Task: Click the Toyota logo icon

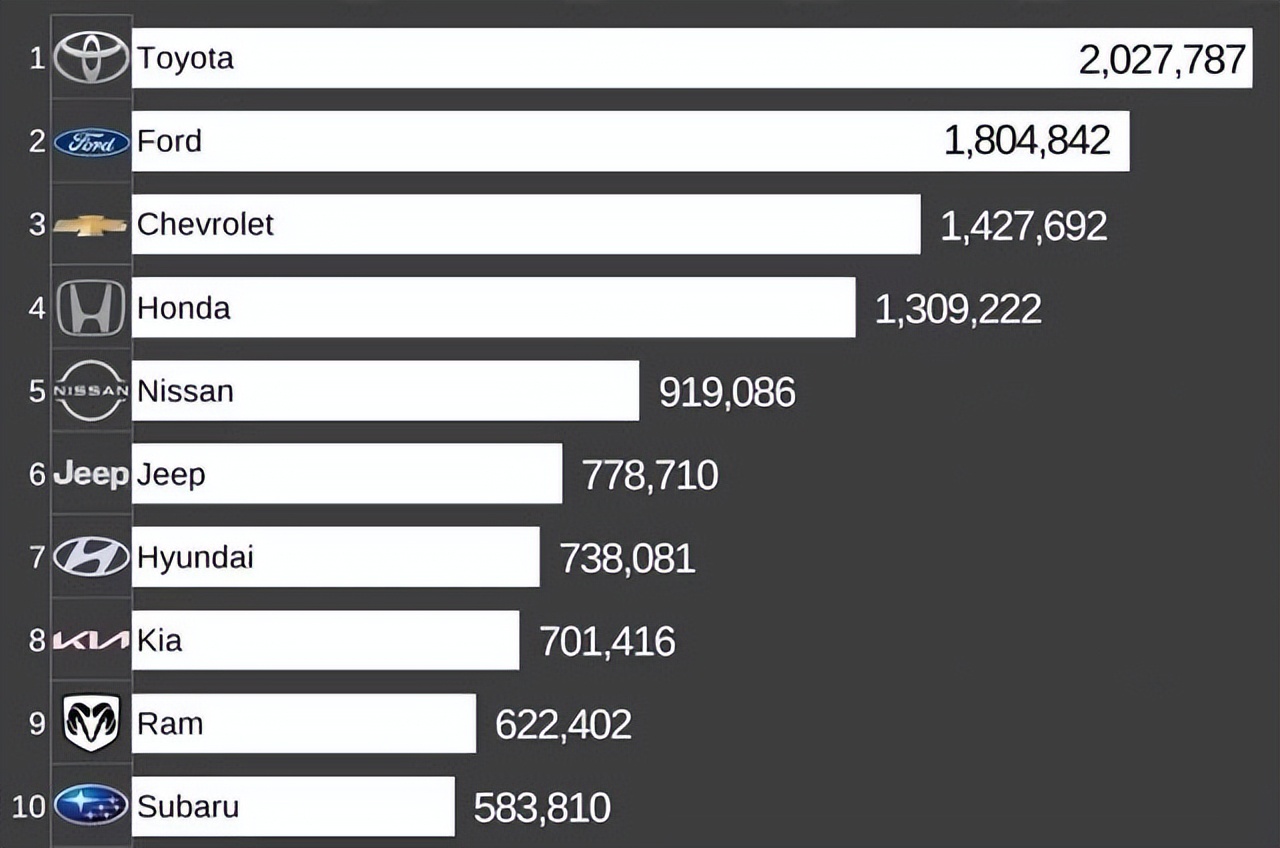Action: click(91, 57)
